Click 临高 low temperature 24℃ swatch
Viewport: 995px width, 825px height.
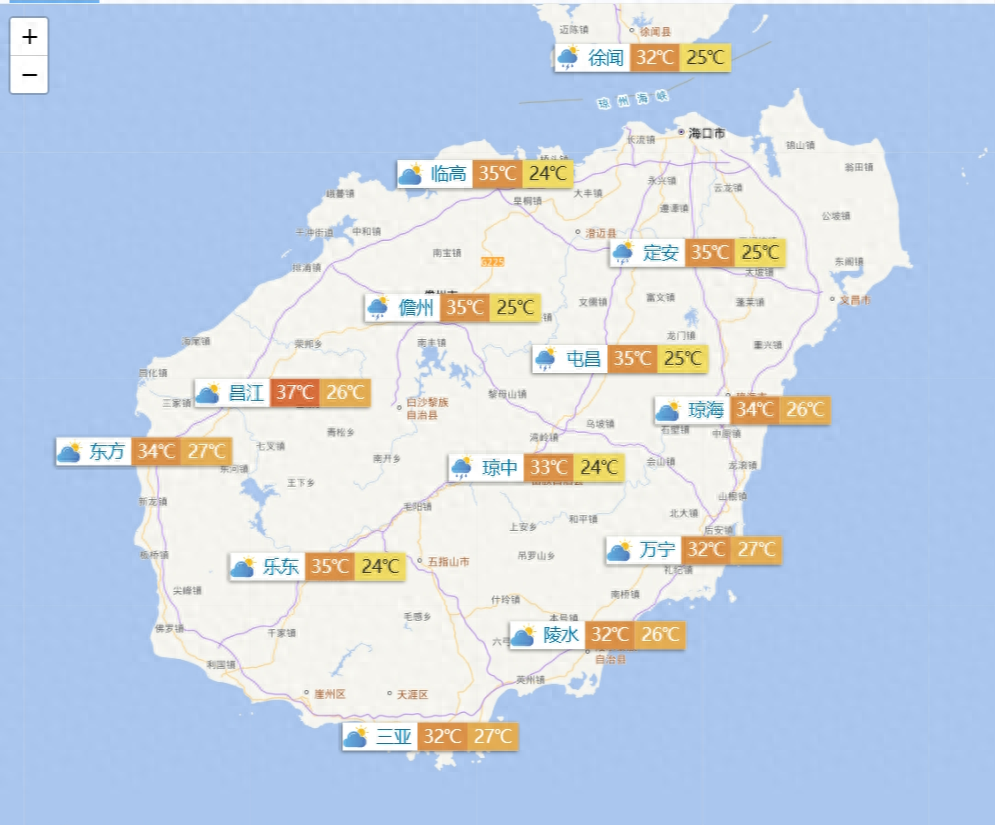point(547,175)
